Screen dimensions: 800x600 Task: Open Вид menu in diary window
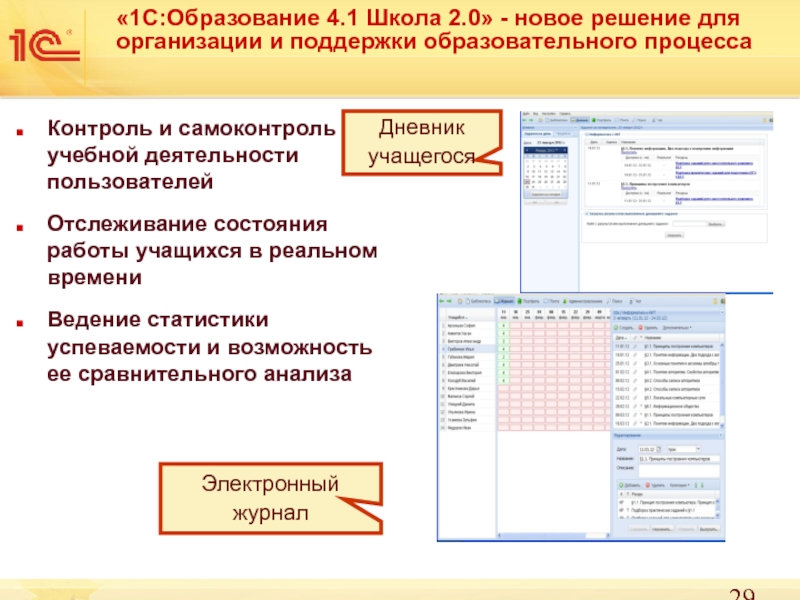coord(535,114)
